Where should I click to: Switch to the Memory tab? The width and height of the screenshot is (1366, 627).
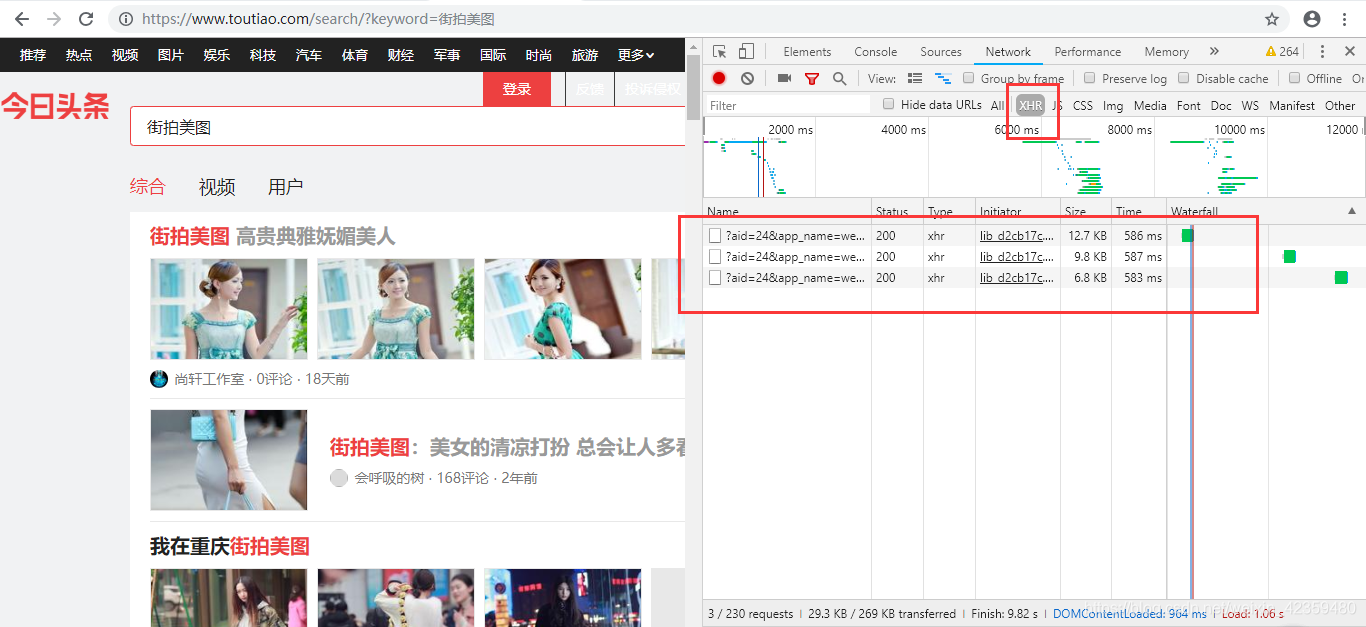coord(1167,52)
